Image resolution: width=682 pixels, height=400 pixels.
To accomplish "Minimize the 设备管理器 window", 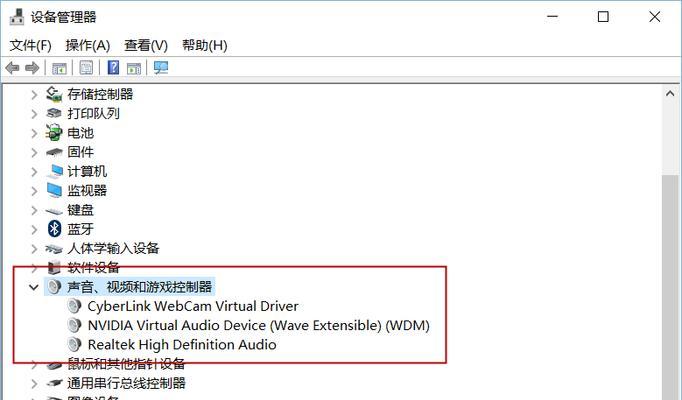I will point(552,17).
